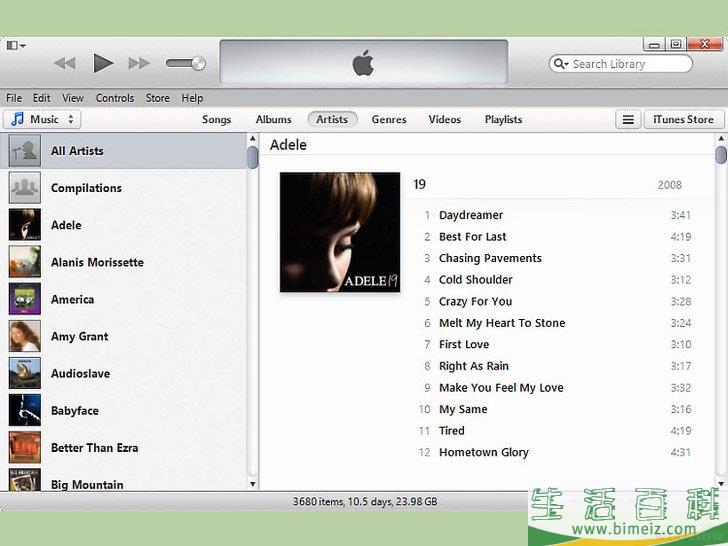The image size is (728, 546).
Task: Select the Alanis Morissette artist name
Action: click(97, 262)
